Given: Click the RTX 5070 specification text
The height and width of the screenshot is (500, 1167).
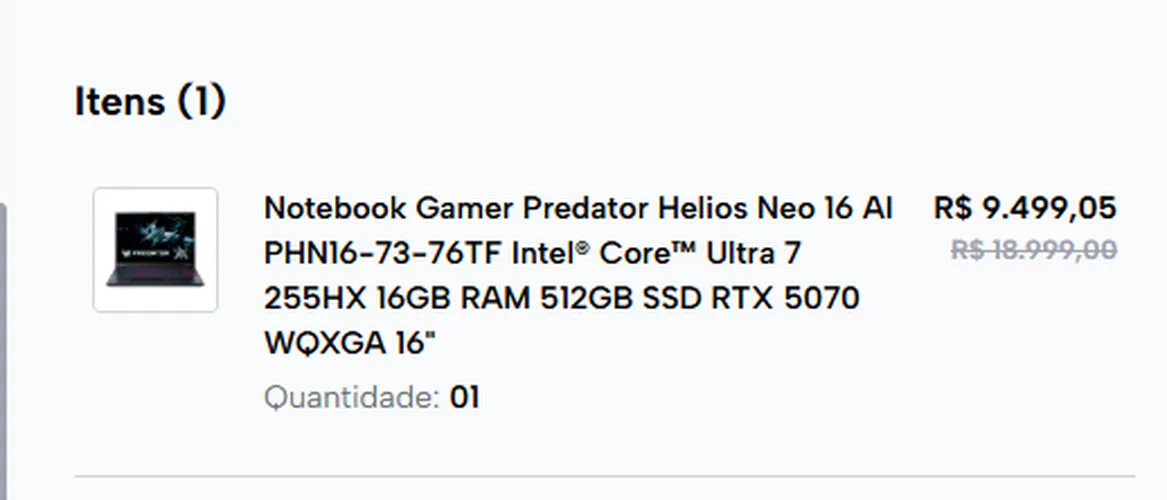Looking at the screenshot, I should [785, 298].
